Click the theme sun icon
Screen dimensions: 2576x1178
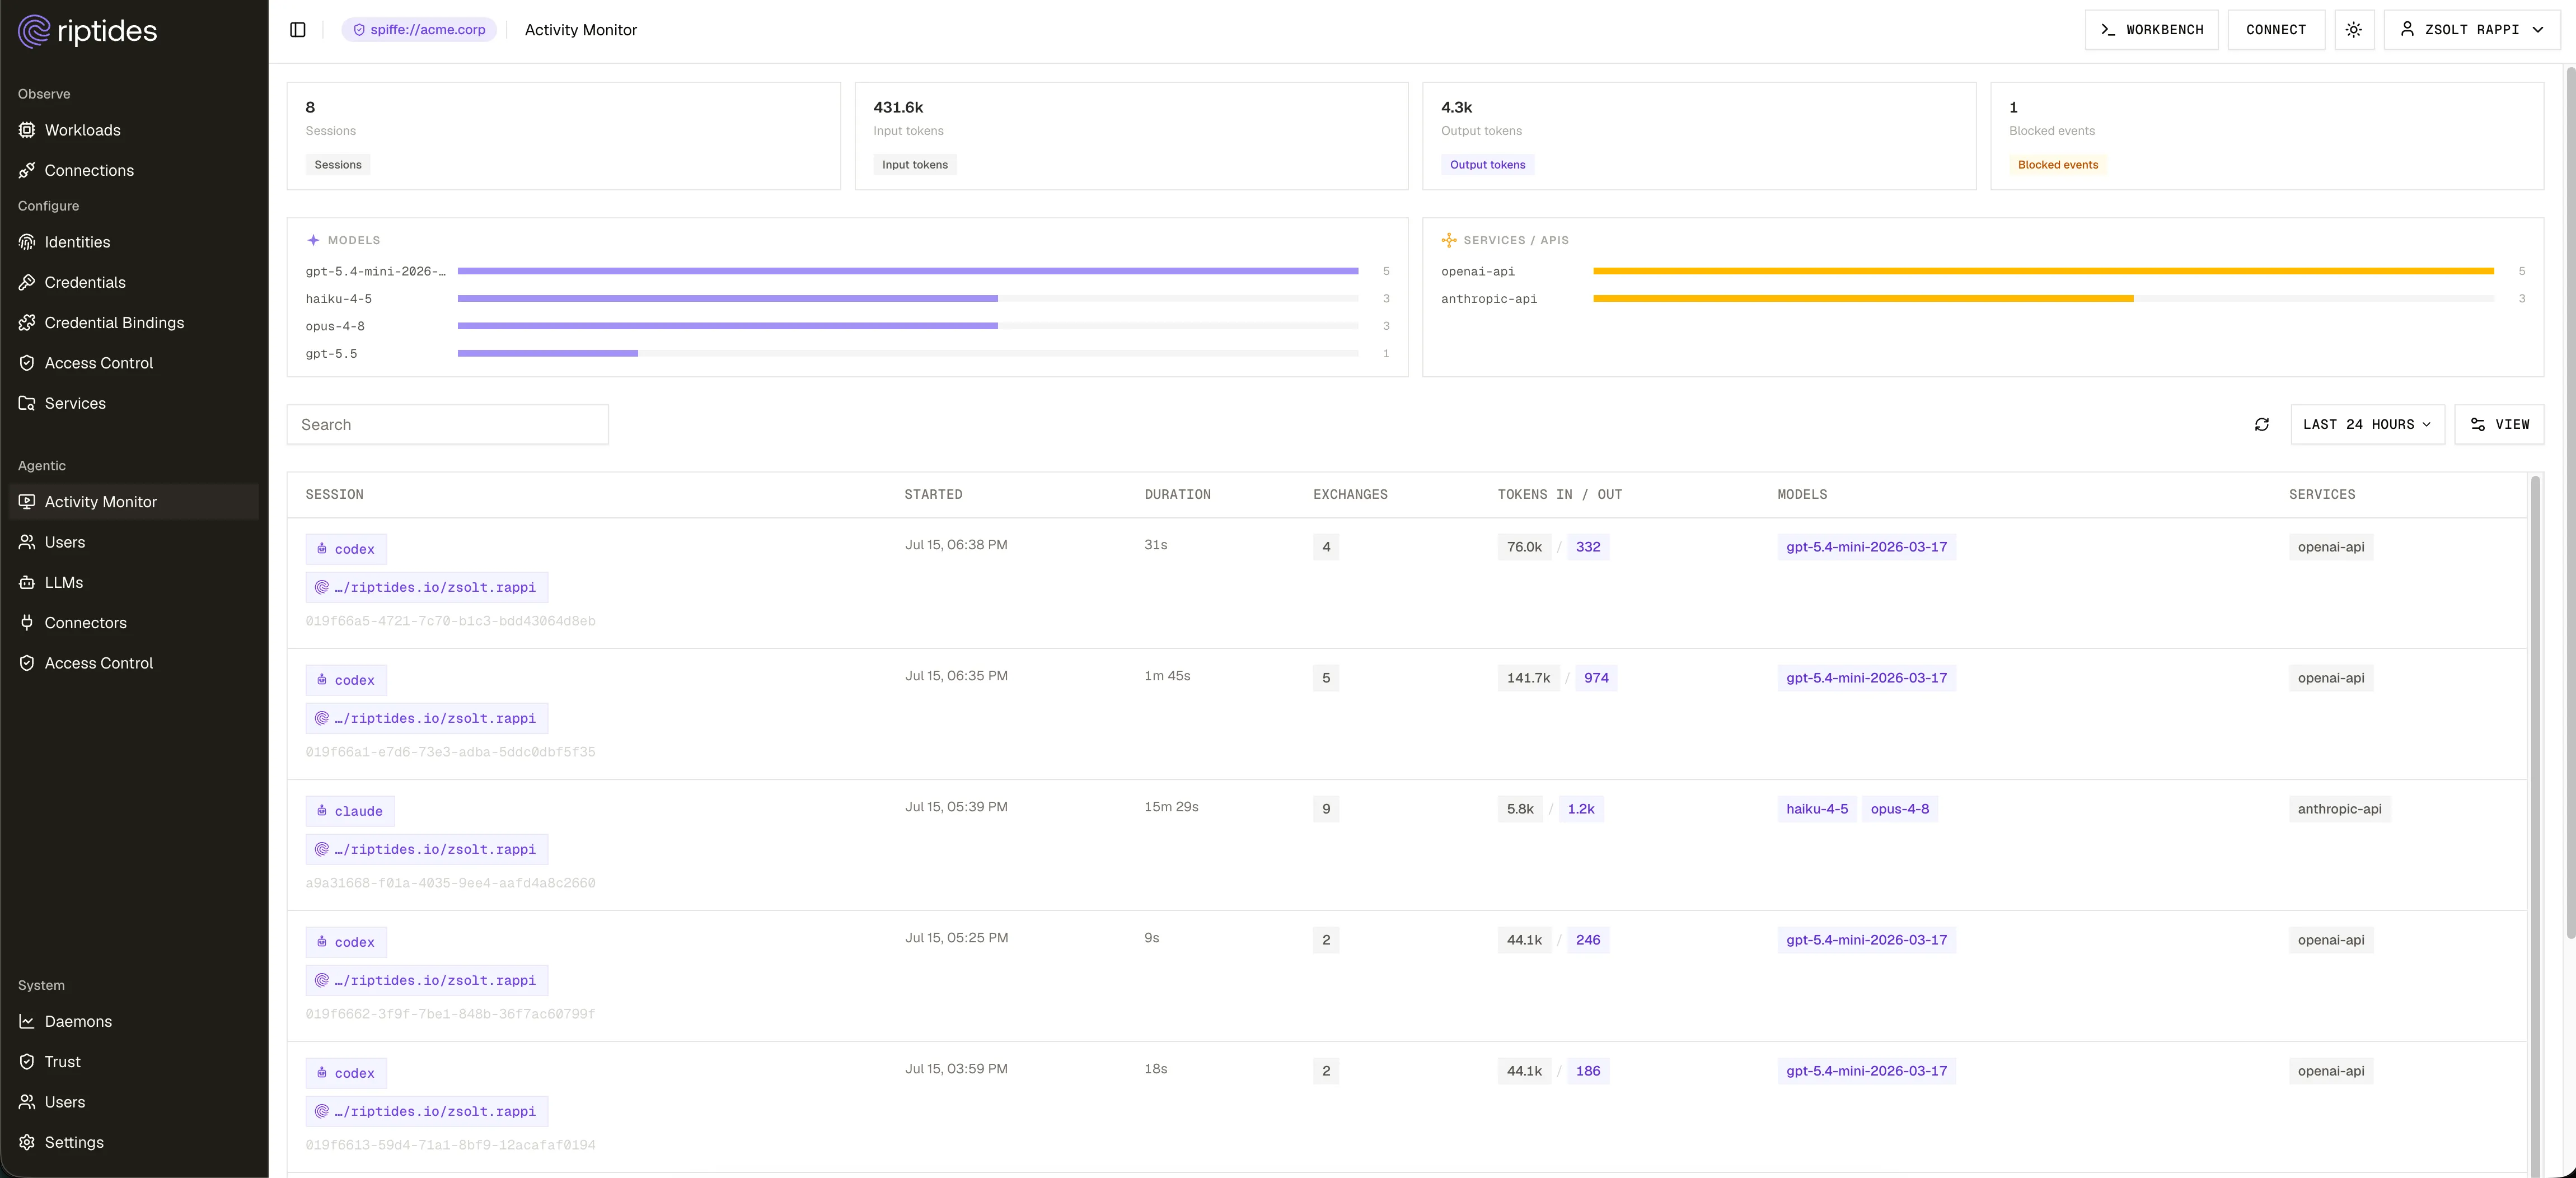coord(2354,30)
